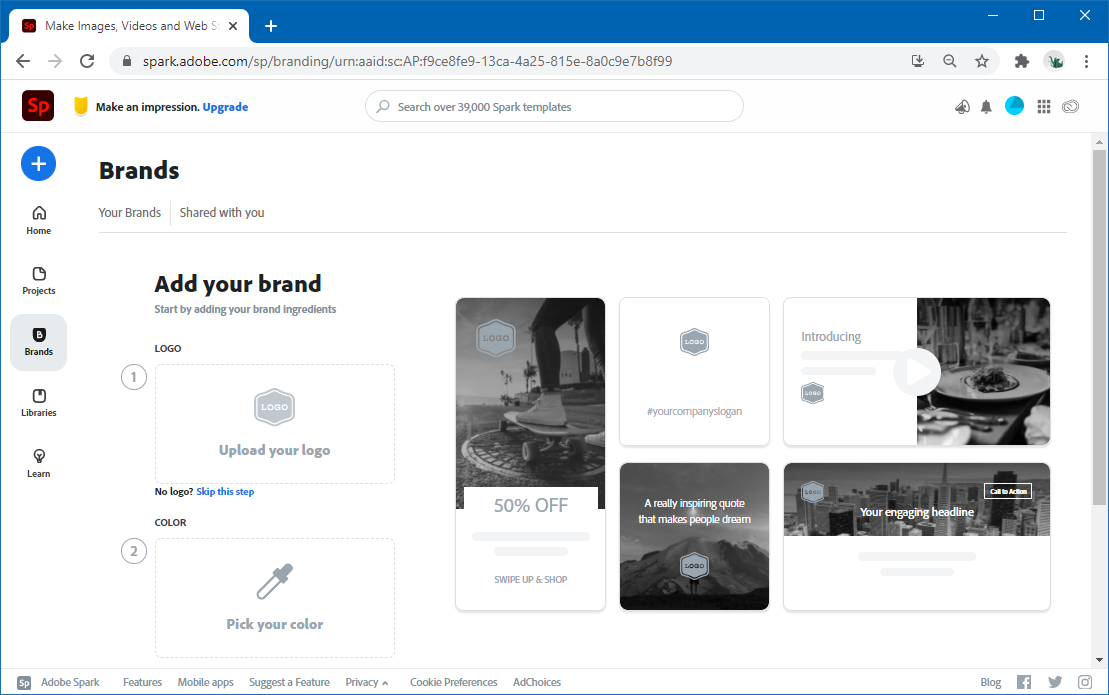Click the Instagram footer icon
Viewport: 1109px width, 695px height.
(1085, 682)
